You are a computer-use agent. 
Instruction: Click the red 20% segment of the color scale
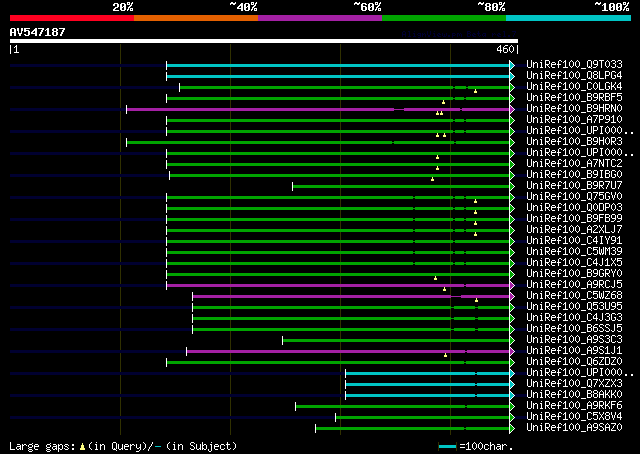72,18
